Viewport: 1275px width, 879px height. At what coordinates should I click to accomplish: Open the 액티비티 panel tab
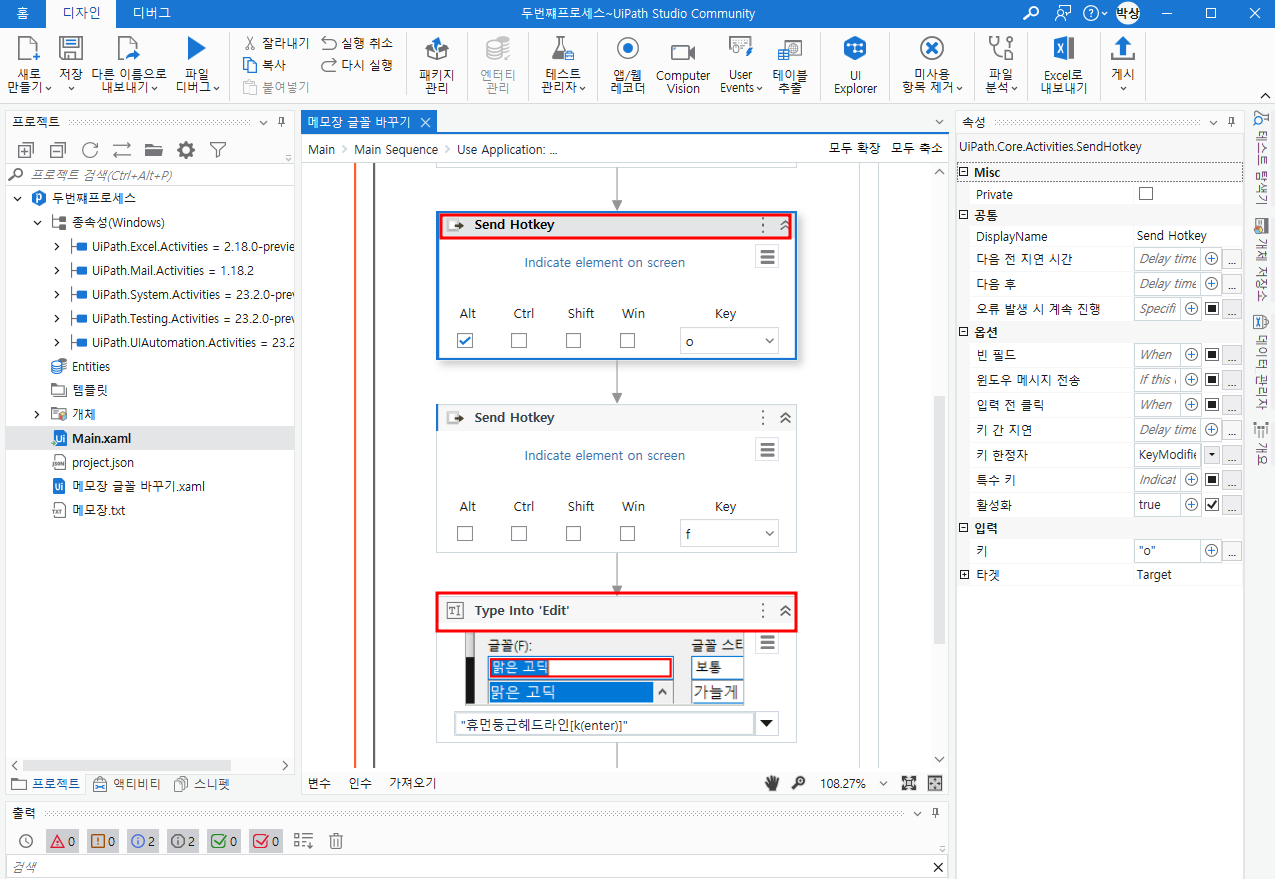coord(128,784)
